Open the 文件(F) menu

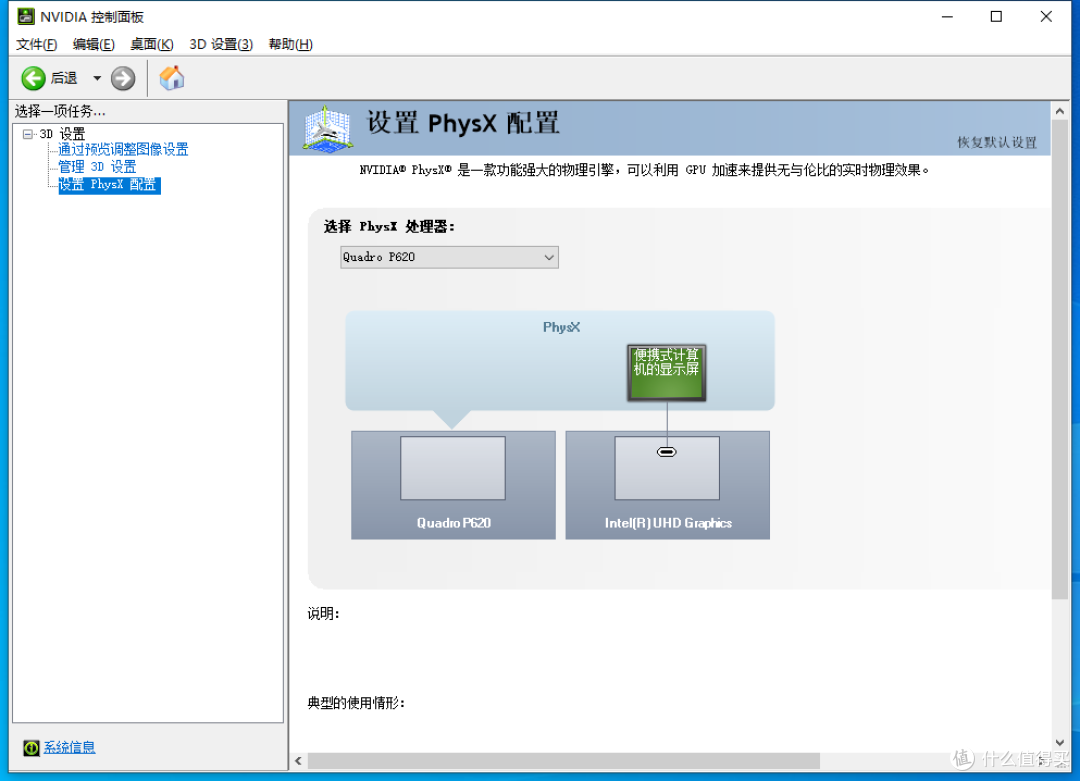coord(36,44)
